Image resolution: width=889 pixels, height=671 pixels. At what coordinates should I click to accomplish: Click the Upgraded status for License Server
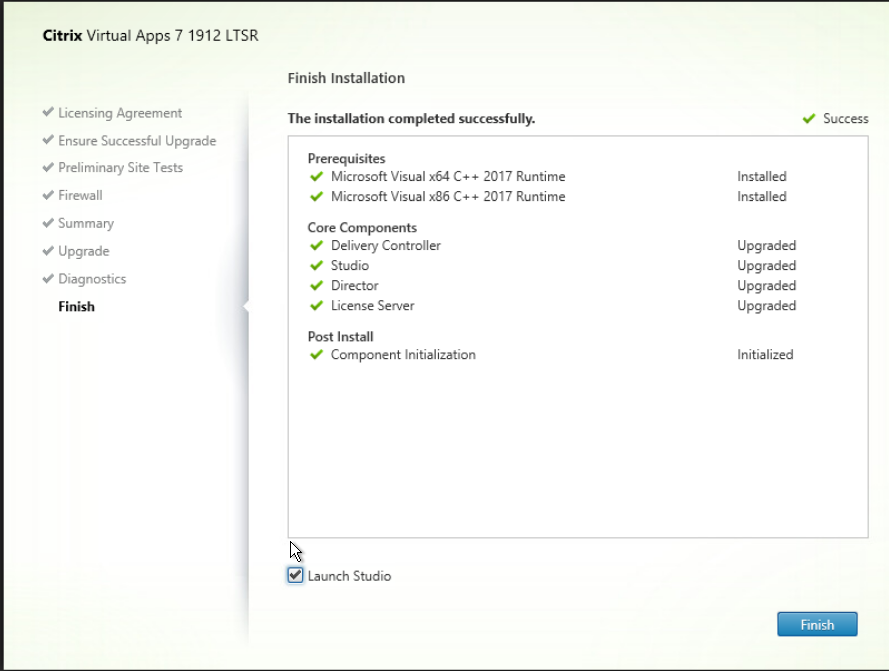tap(767, 306)
